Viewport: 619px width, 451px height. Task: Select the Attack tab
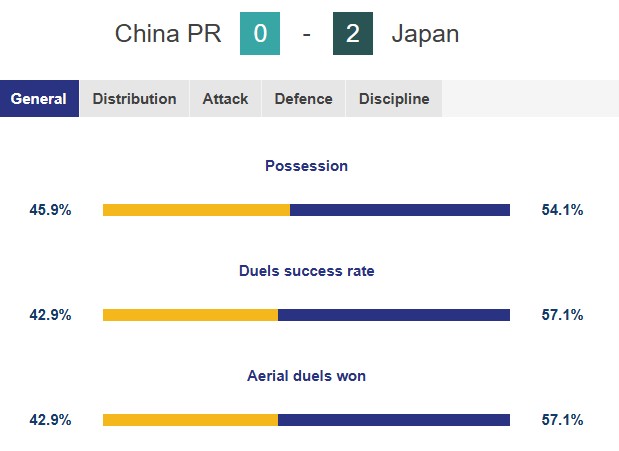(225, 99)
